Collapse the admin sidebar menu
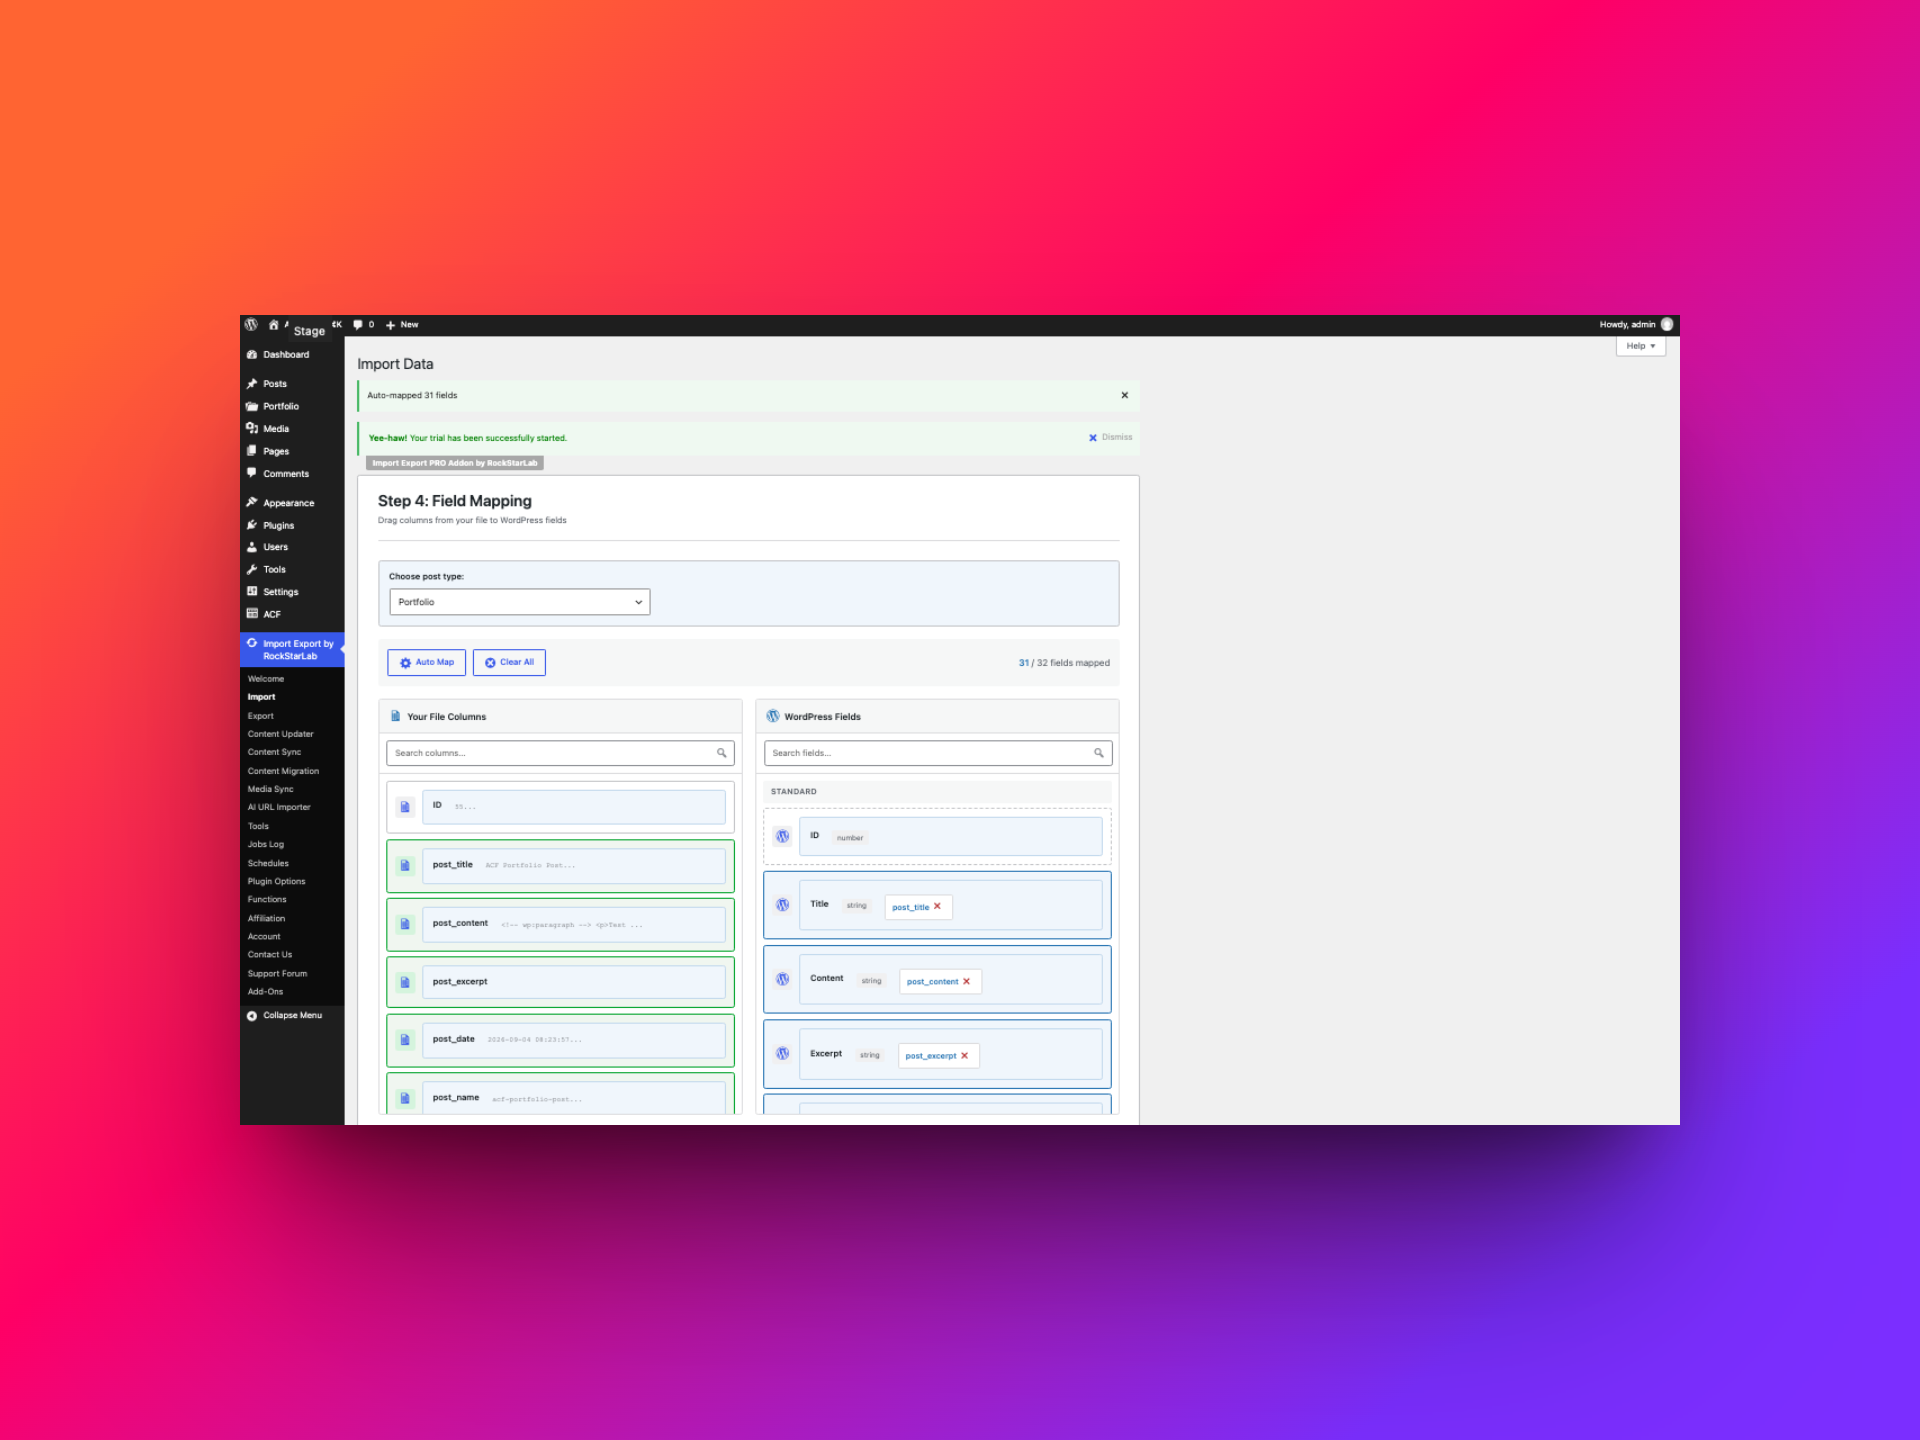Viewport: 1920px width, 1440px height. (x=285, y=1016)
